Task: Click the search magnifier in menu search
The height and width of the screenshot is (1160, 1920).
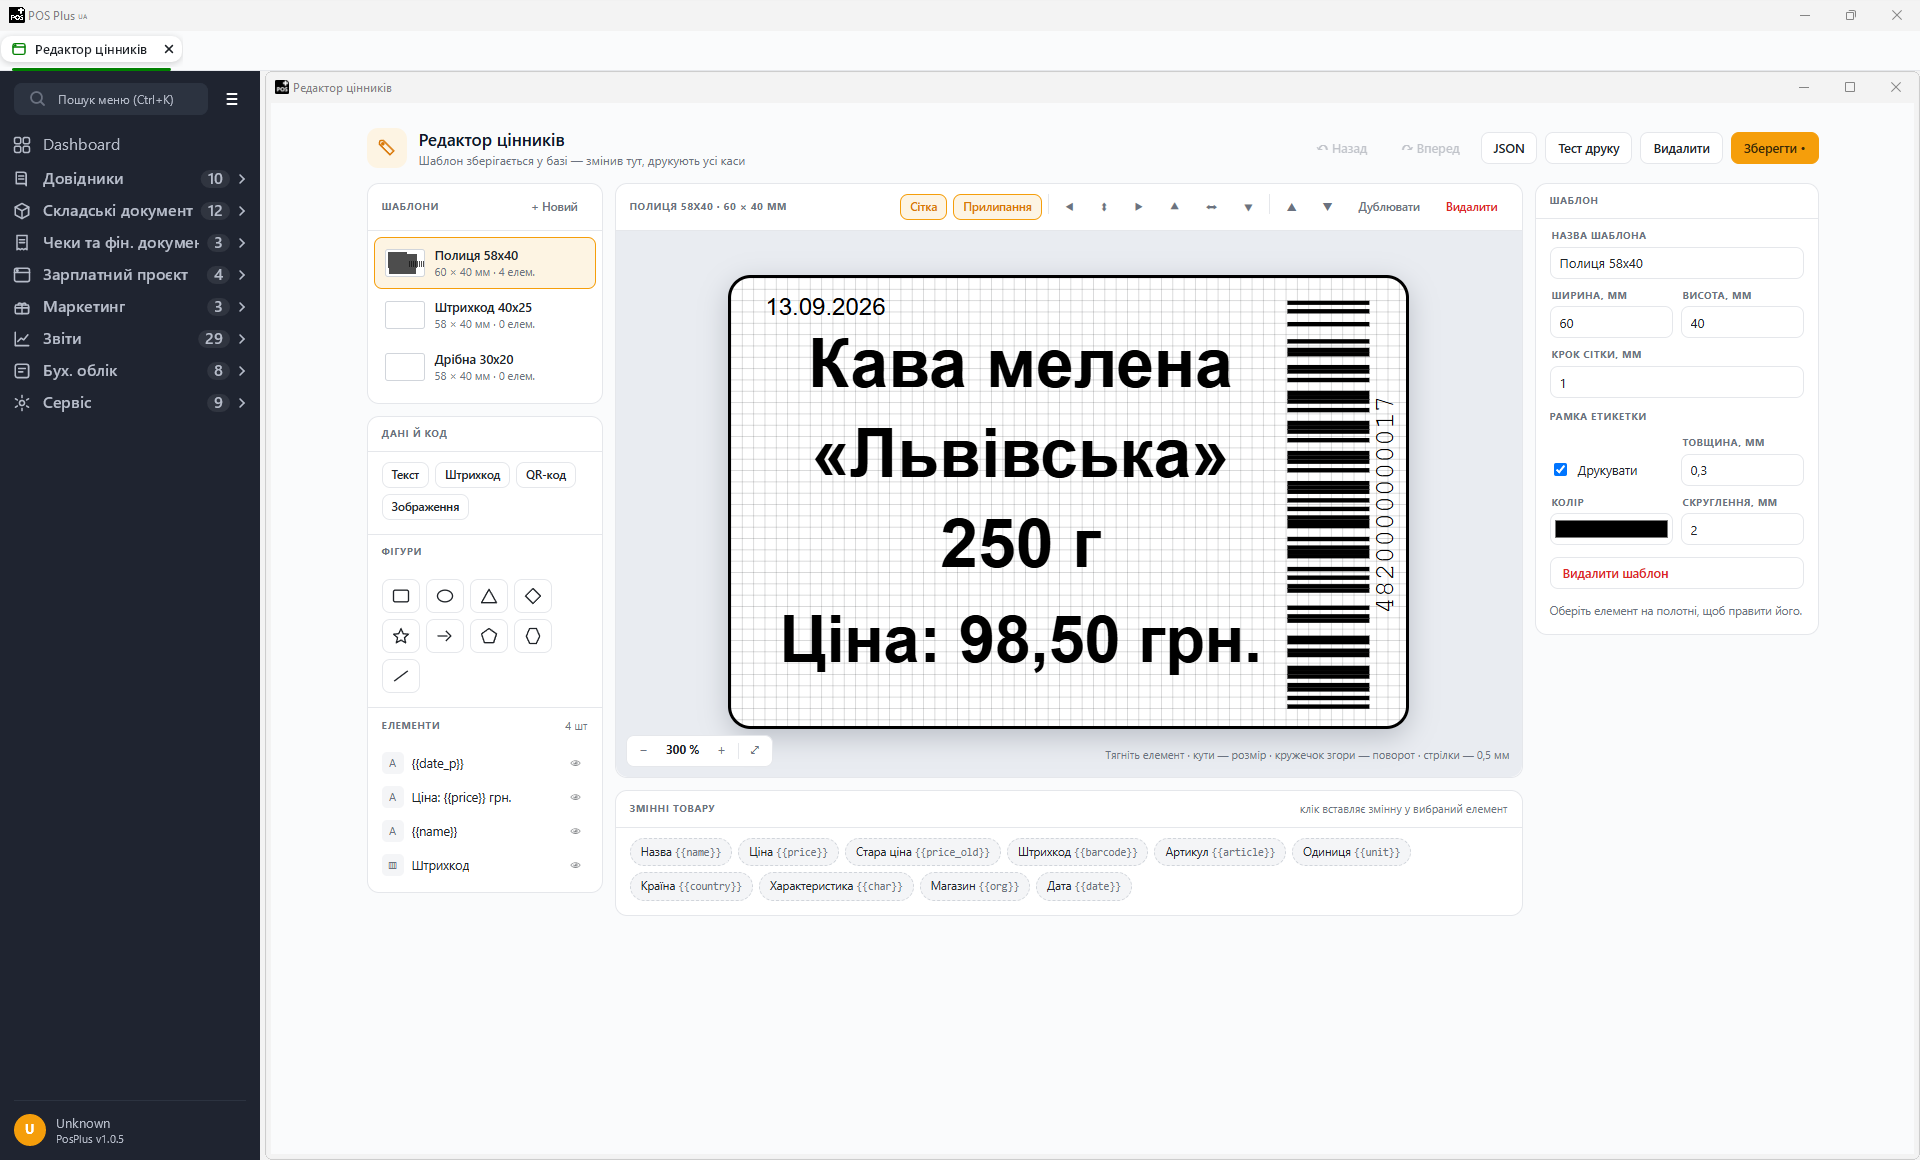Action: pyautogui.click(x=37, y=99)
